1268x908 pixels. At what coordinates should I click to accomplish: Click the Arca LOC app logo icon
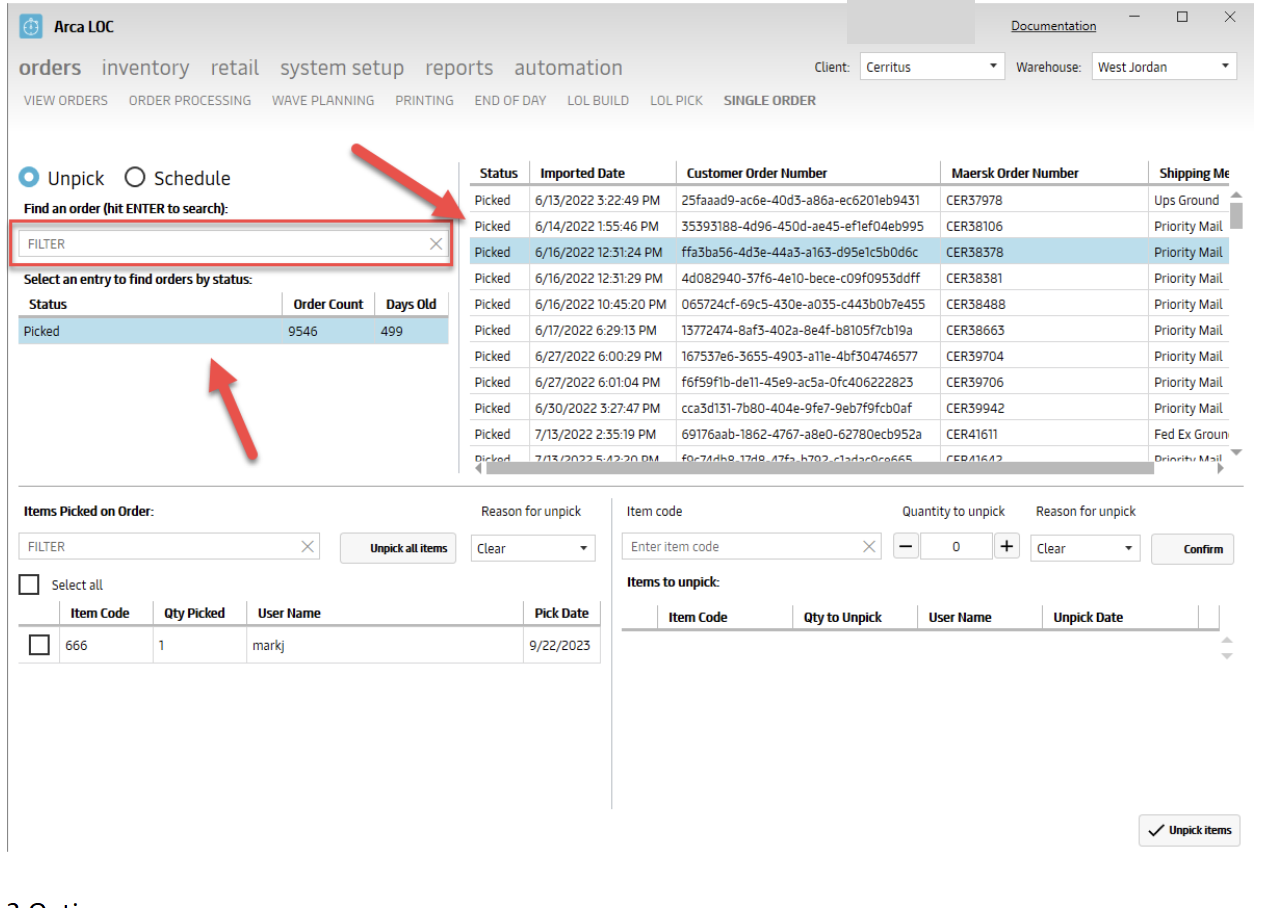[31, 27]
